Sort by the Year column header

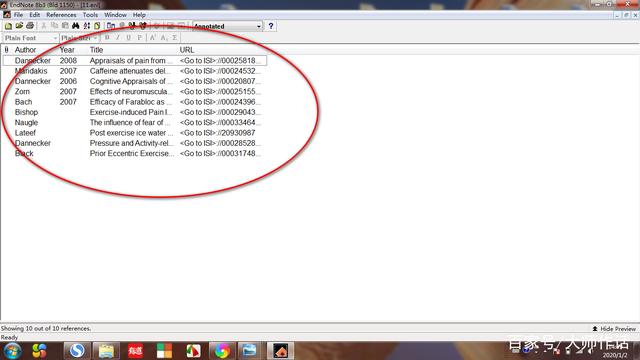coord(67,50)
